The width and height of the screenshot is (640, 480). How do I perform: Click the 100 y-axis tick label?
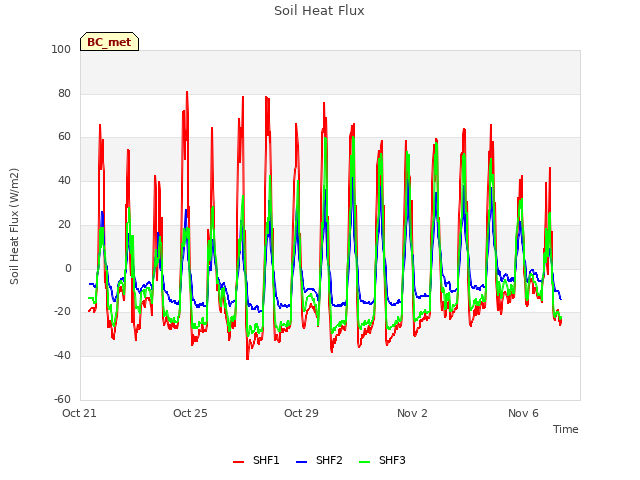(61, 49)
